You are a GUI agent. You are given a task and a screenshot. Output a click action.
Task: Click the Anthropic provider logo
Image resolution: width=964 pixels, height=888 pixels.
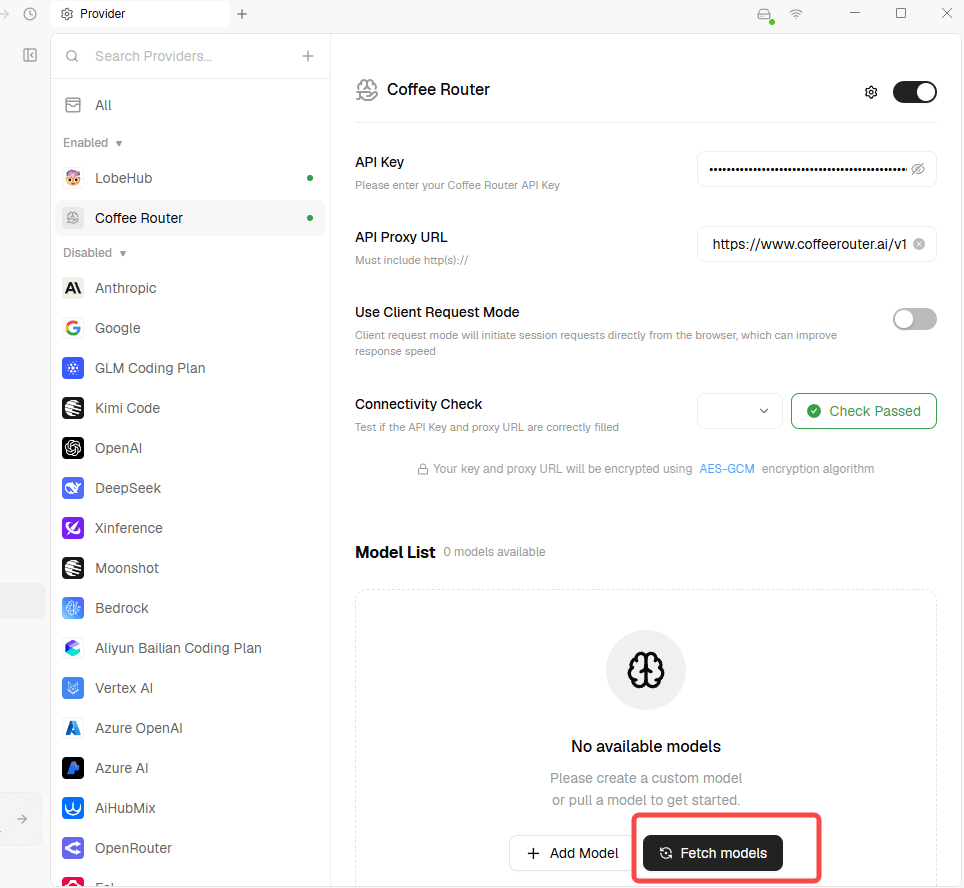coord(73,288)
